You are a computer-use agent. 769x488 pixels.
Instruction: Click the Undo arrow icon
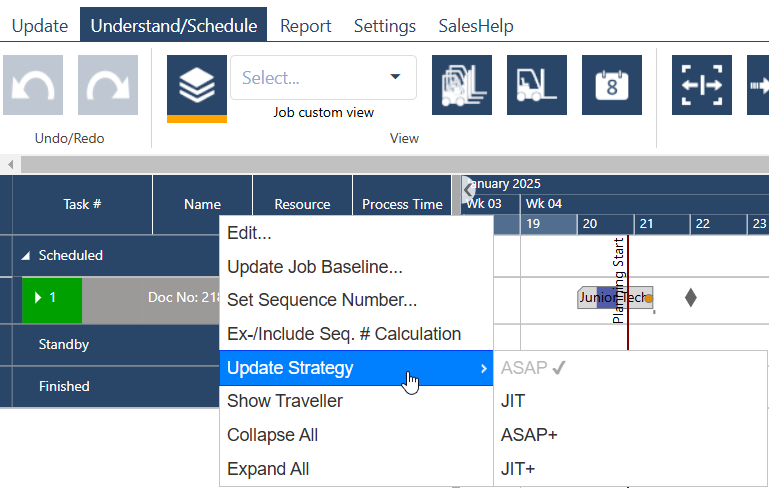click(33, 85)
